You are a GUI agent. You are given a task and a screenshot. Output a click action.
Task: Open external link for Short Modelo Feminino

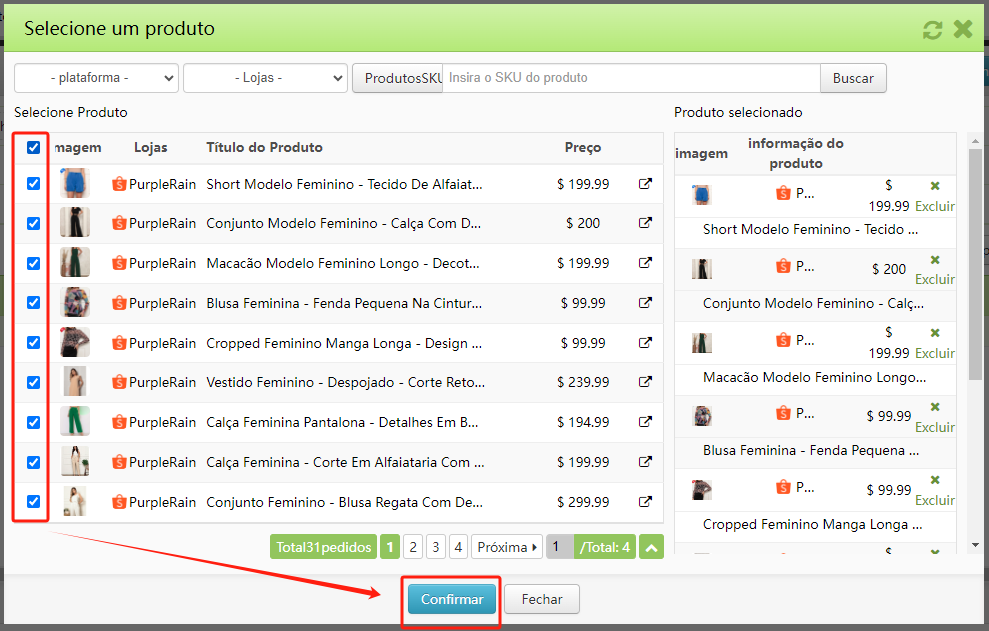click(645, 184)
